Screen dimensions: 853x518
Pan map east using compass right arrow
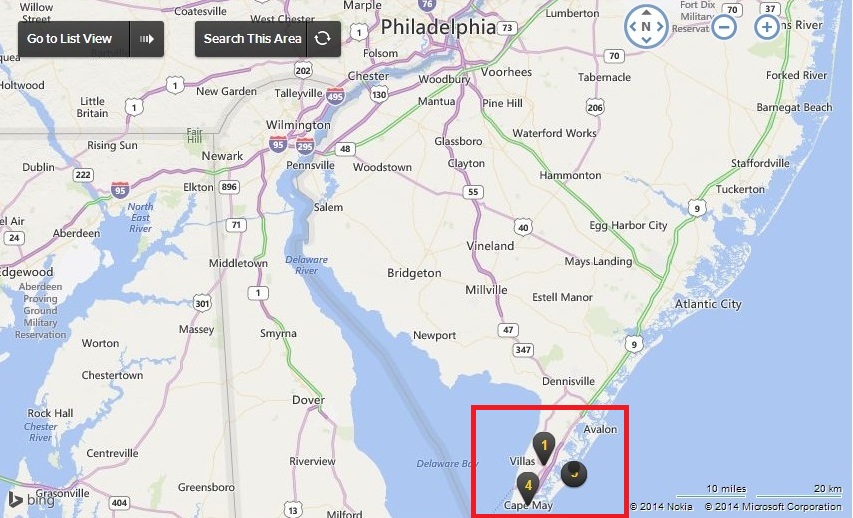[x=660, y=26]
